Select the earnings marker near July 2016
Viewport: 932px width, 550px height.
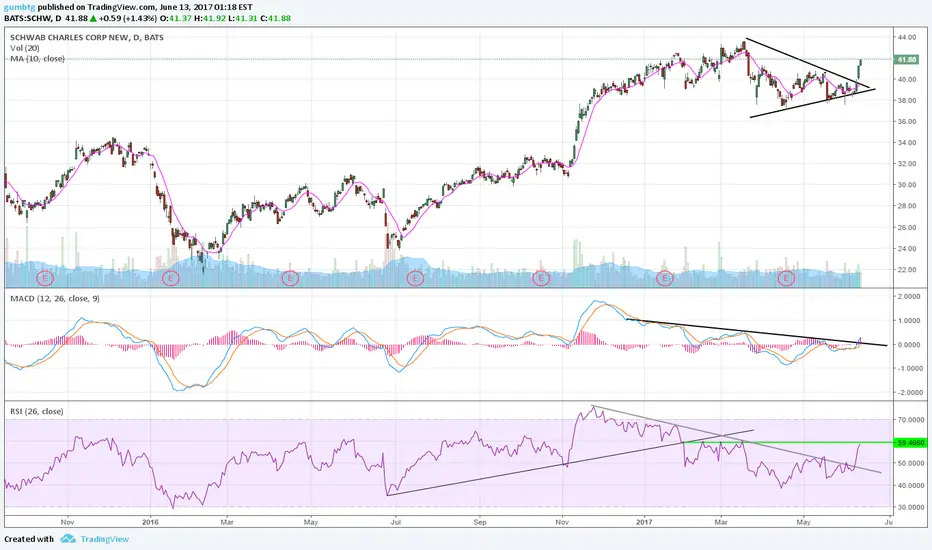click(415, 278)
